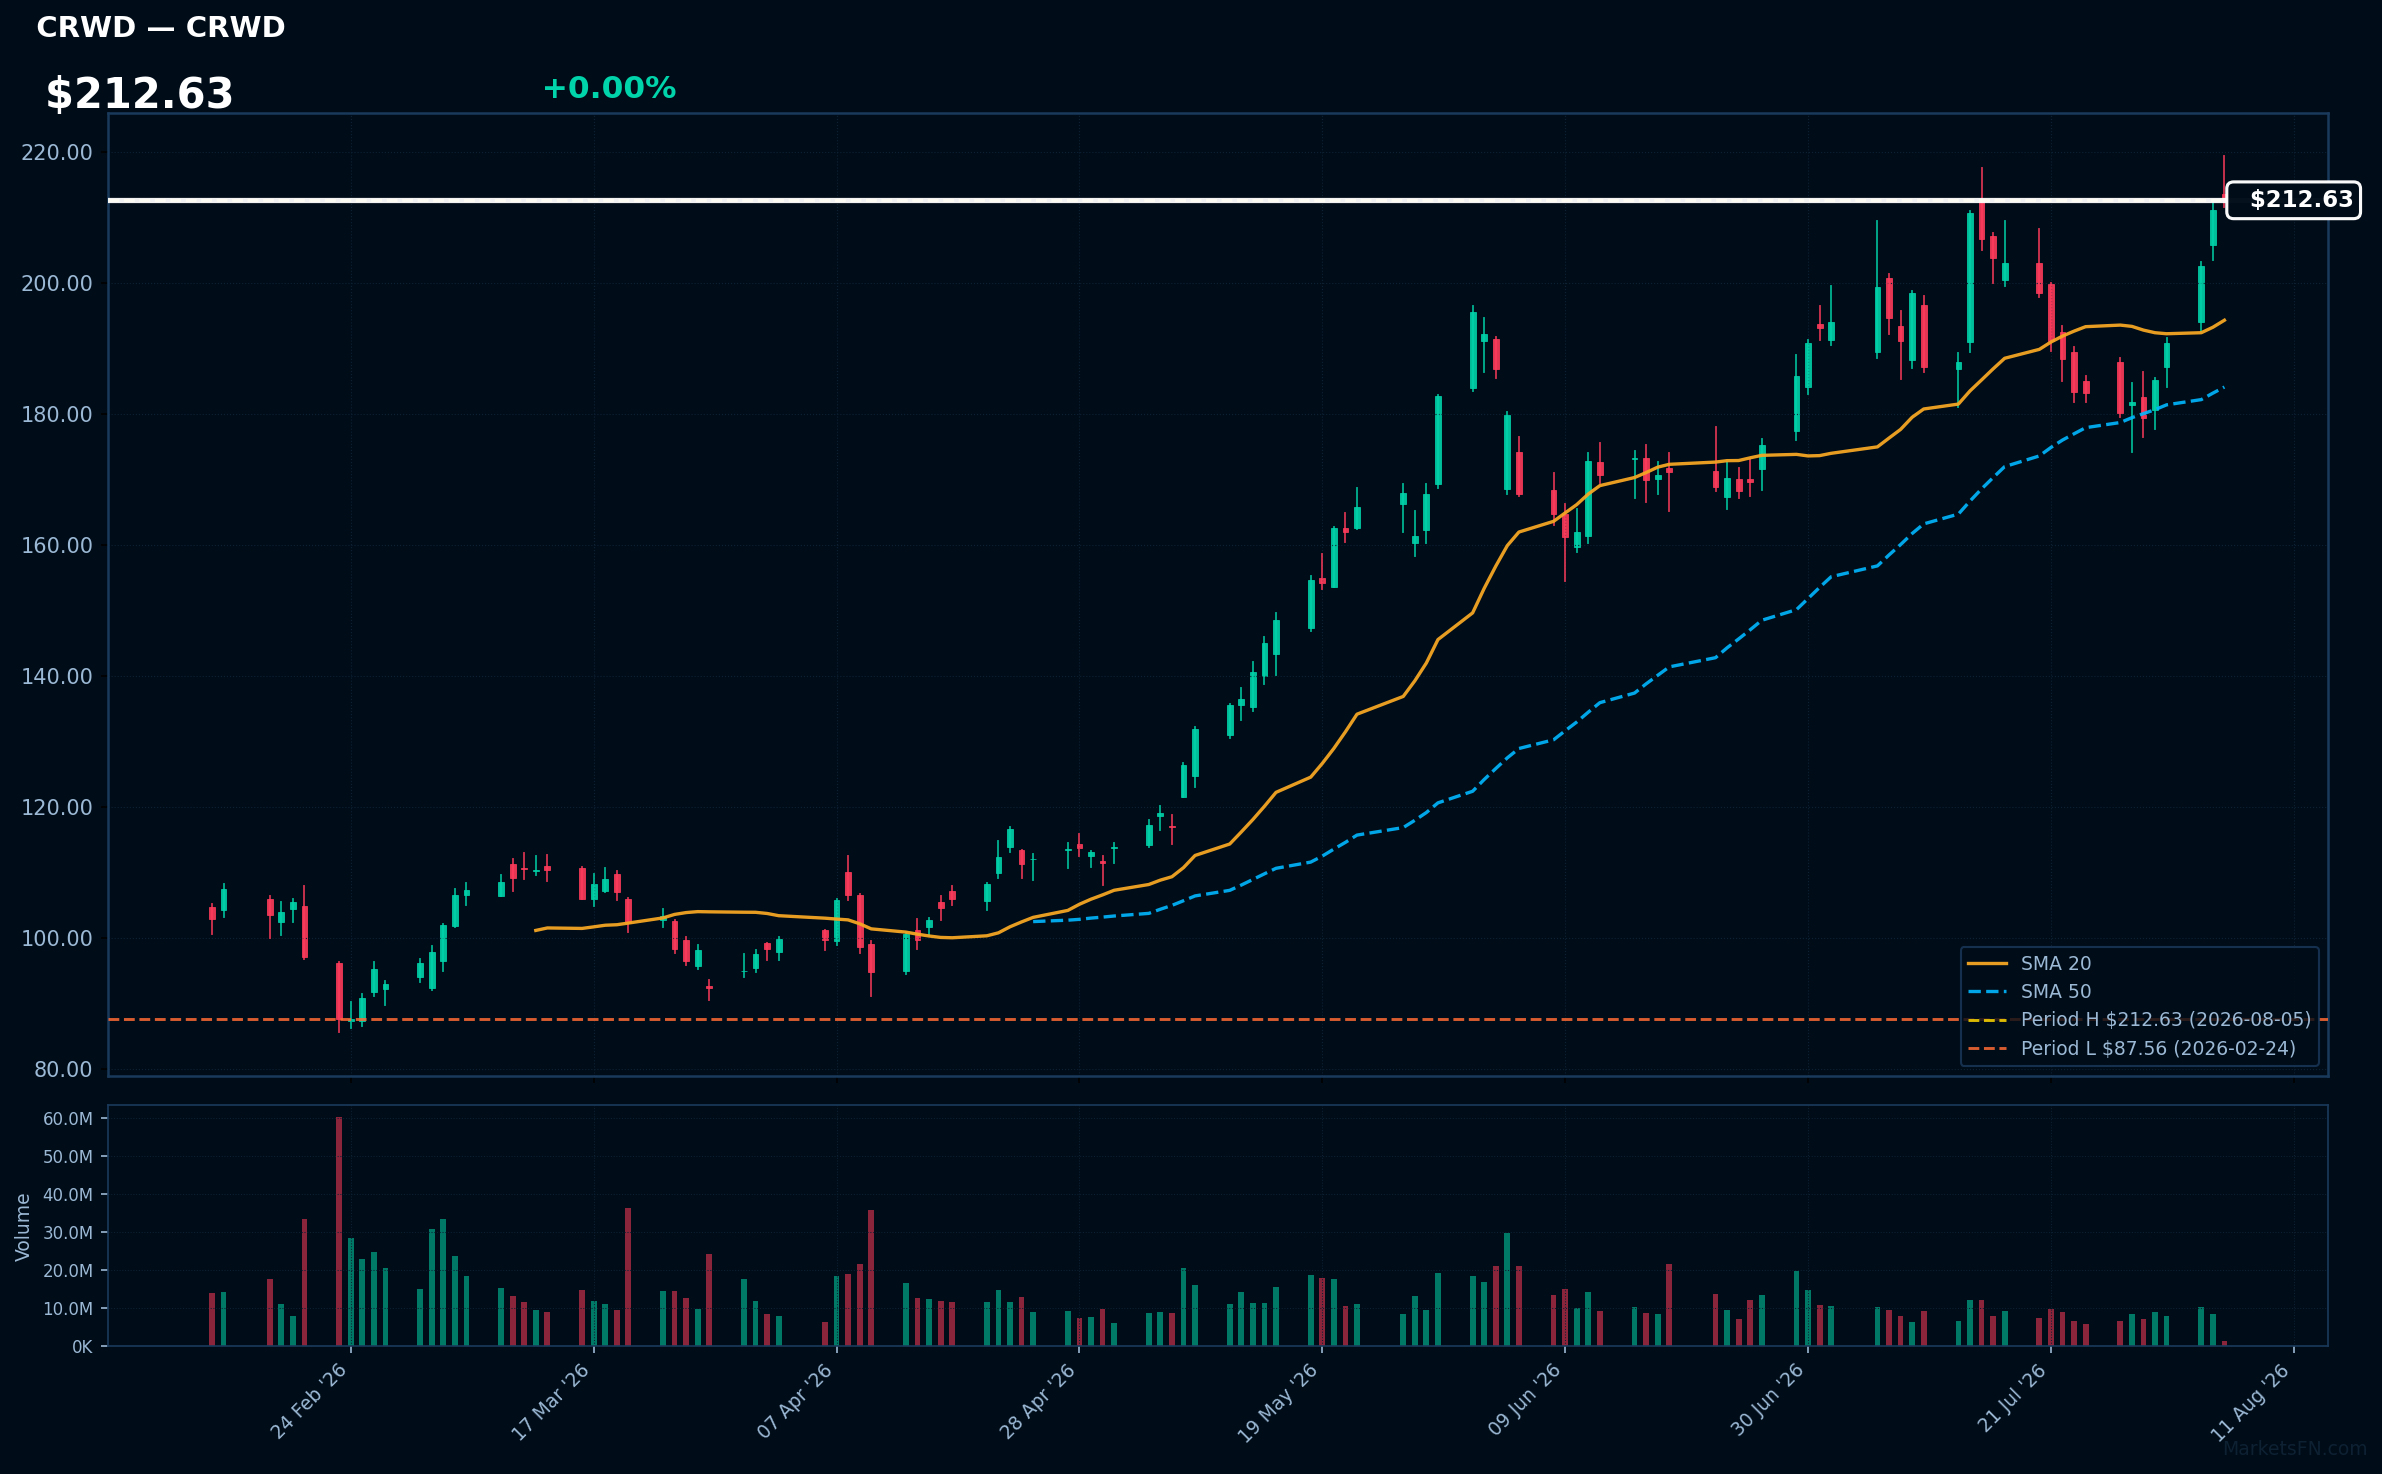This screenshot has width=2382, height=1474.
Task: Click the 160.00 price axis label
Action: (x=57, y=545)
